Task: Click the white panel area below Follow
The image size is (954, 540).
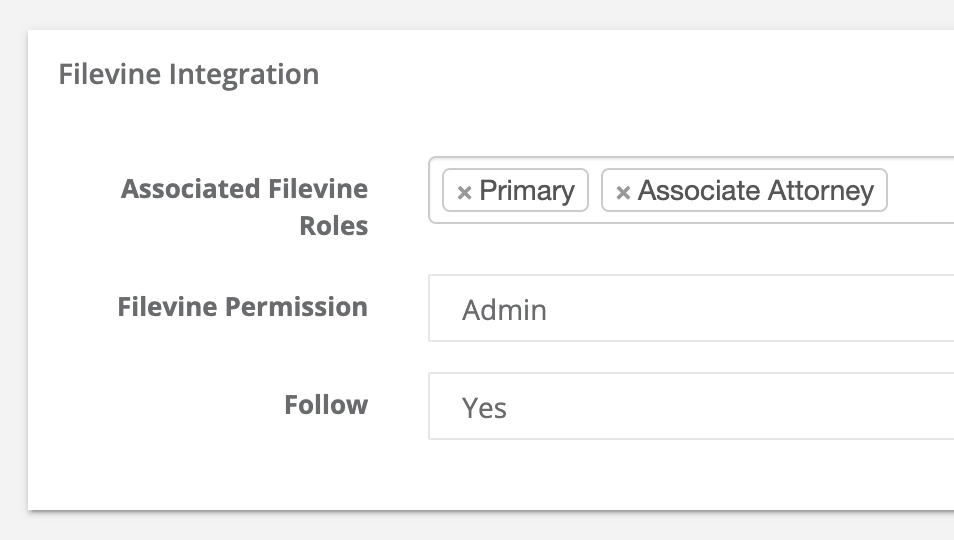Action: coord(487,476)
